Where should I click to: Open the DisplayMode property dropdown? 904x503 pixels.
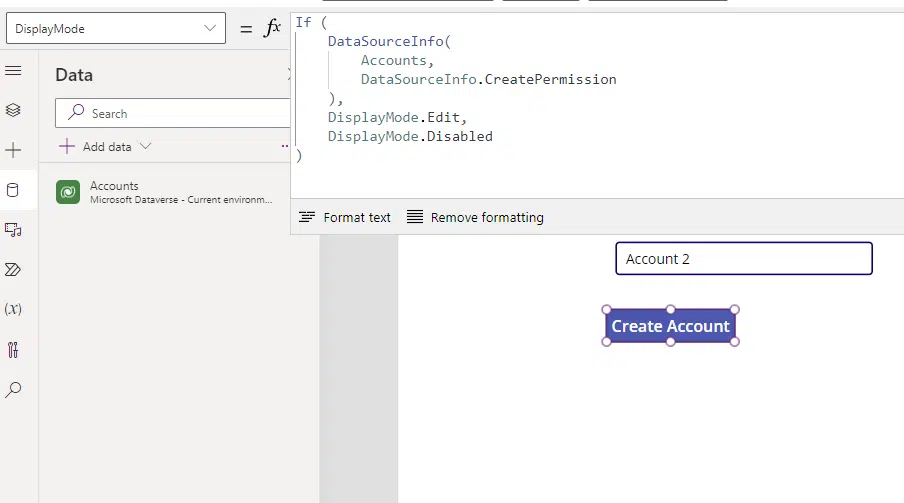pos(116,28)
